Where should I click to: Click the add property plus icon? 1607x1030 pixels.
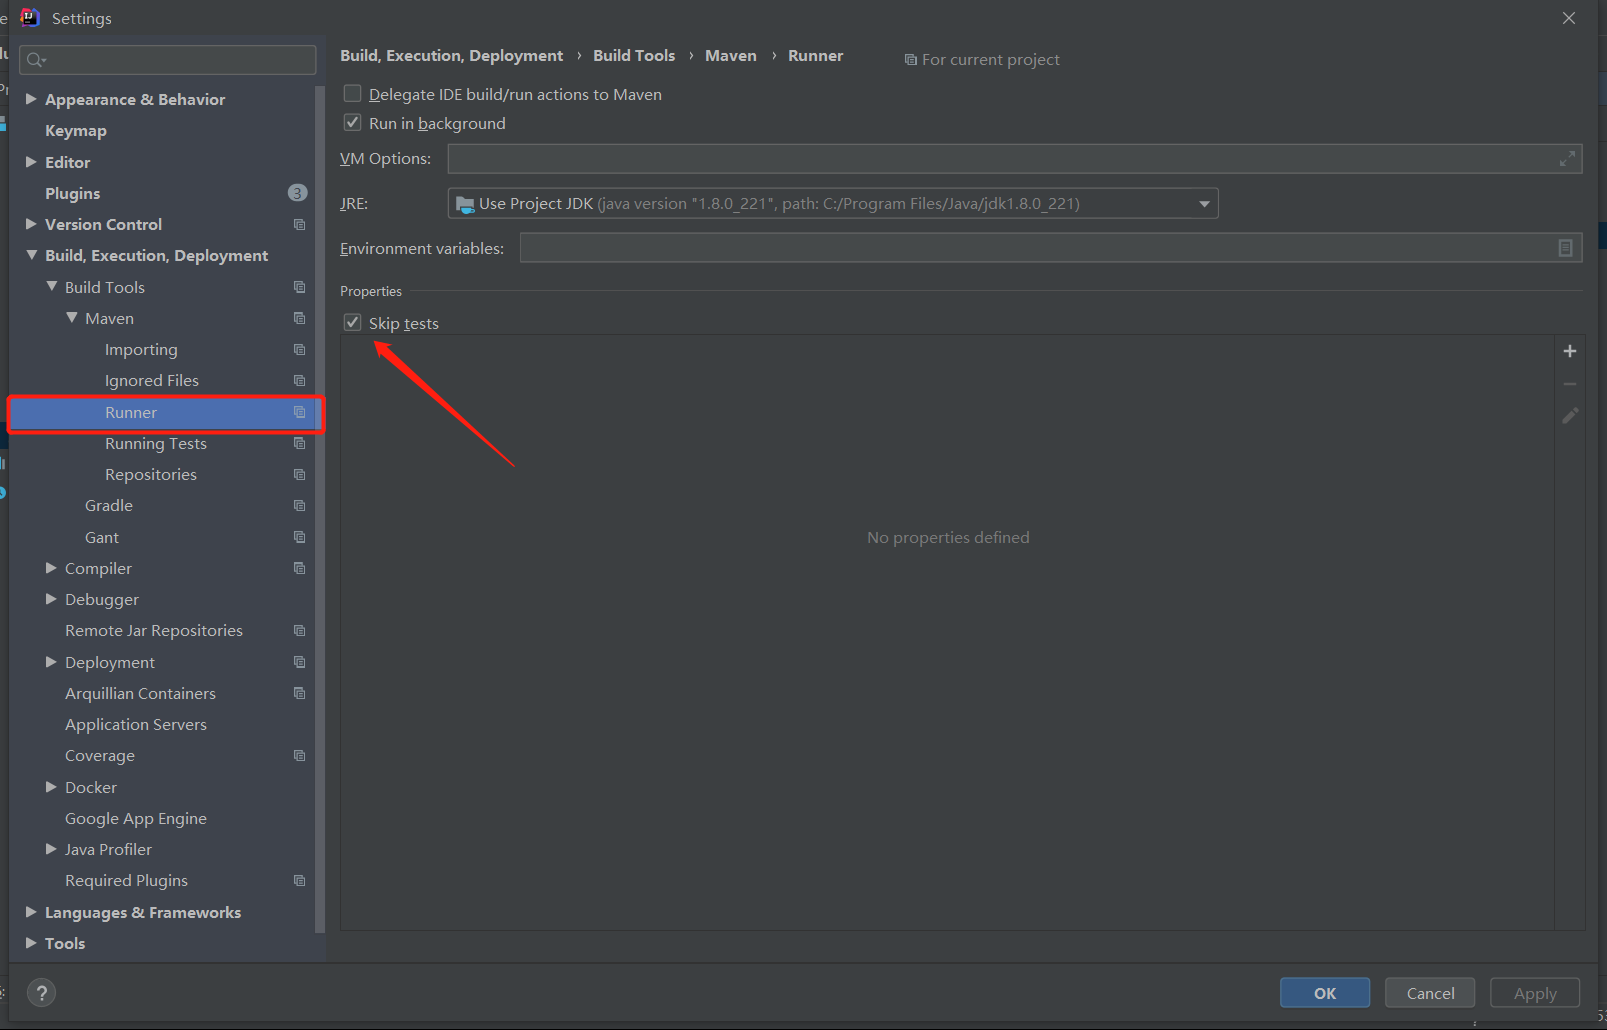point(1570,351)
